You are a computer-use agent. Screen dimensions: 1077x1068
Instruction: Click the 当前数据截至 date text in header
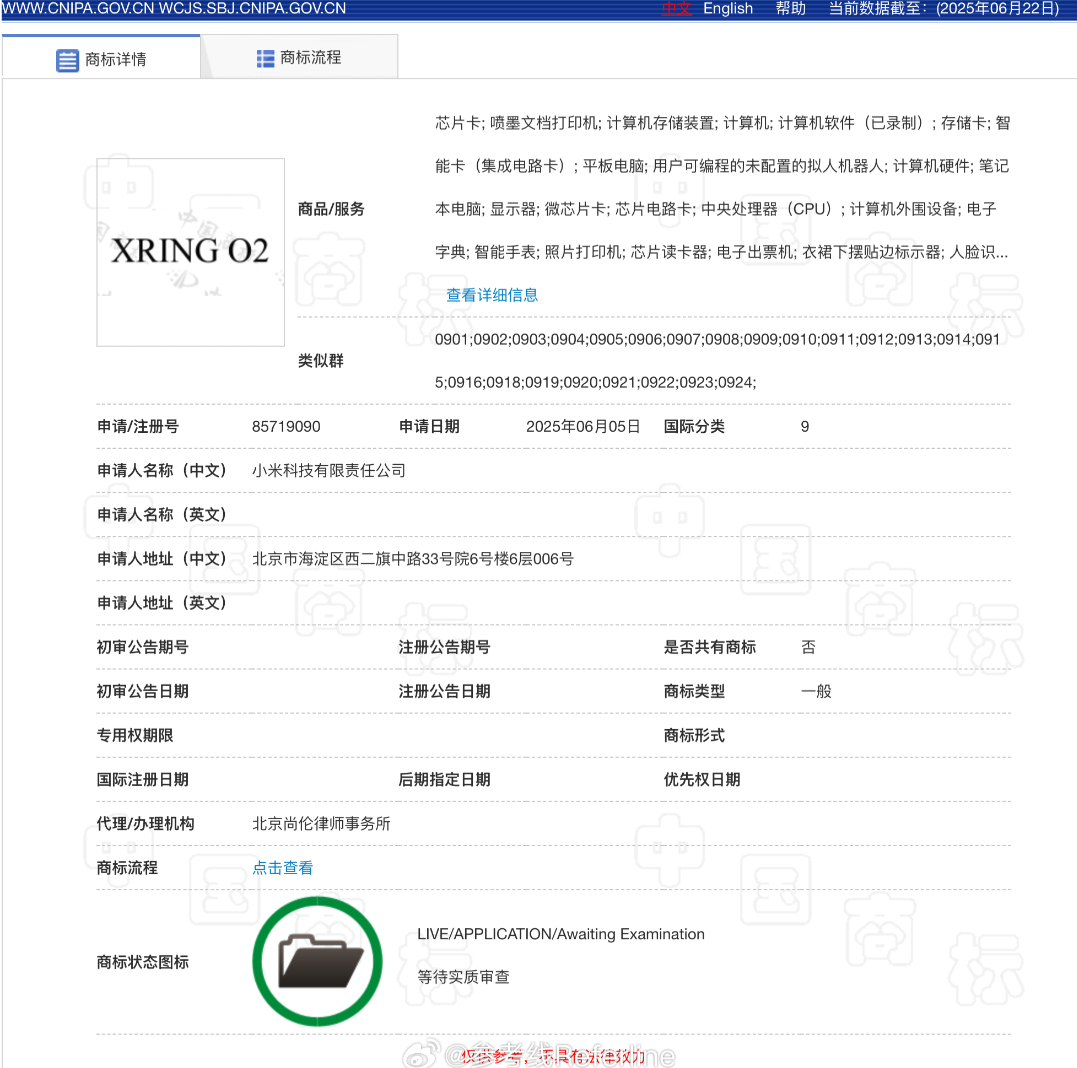[944, 9]
